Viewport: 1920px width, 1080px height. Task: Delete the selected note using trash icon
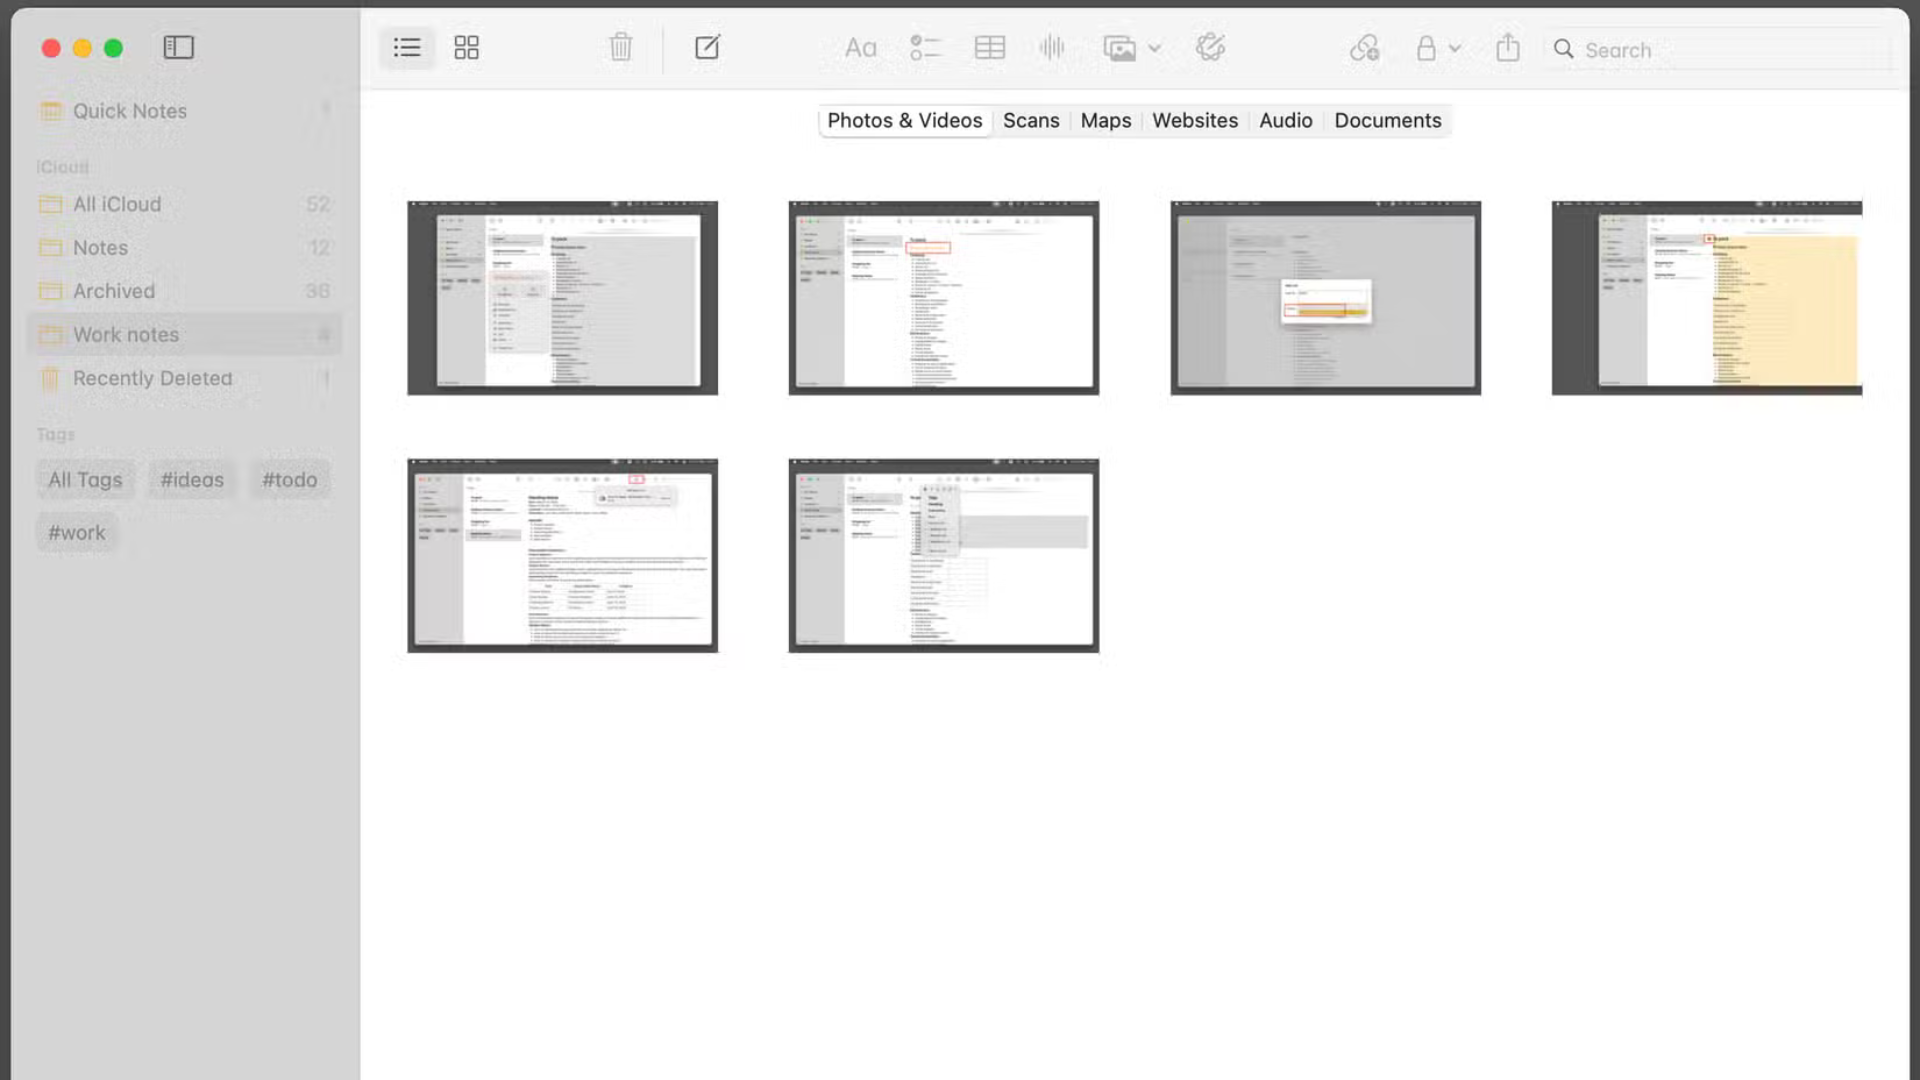point(620,47)
